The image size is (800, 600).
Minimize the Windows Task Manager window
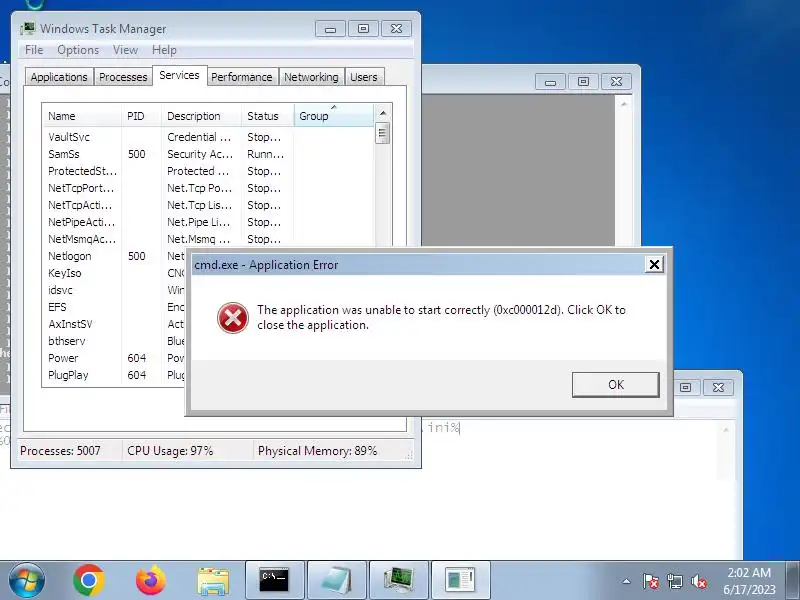330,29
